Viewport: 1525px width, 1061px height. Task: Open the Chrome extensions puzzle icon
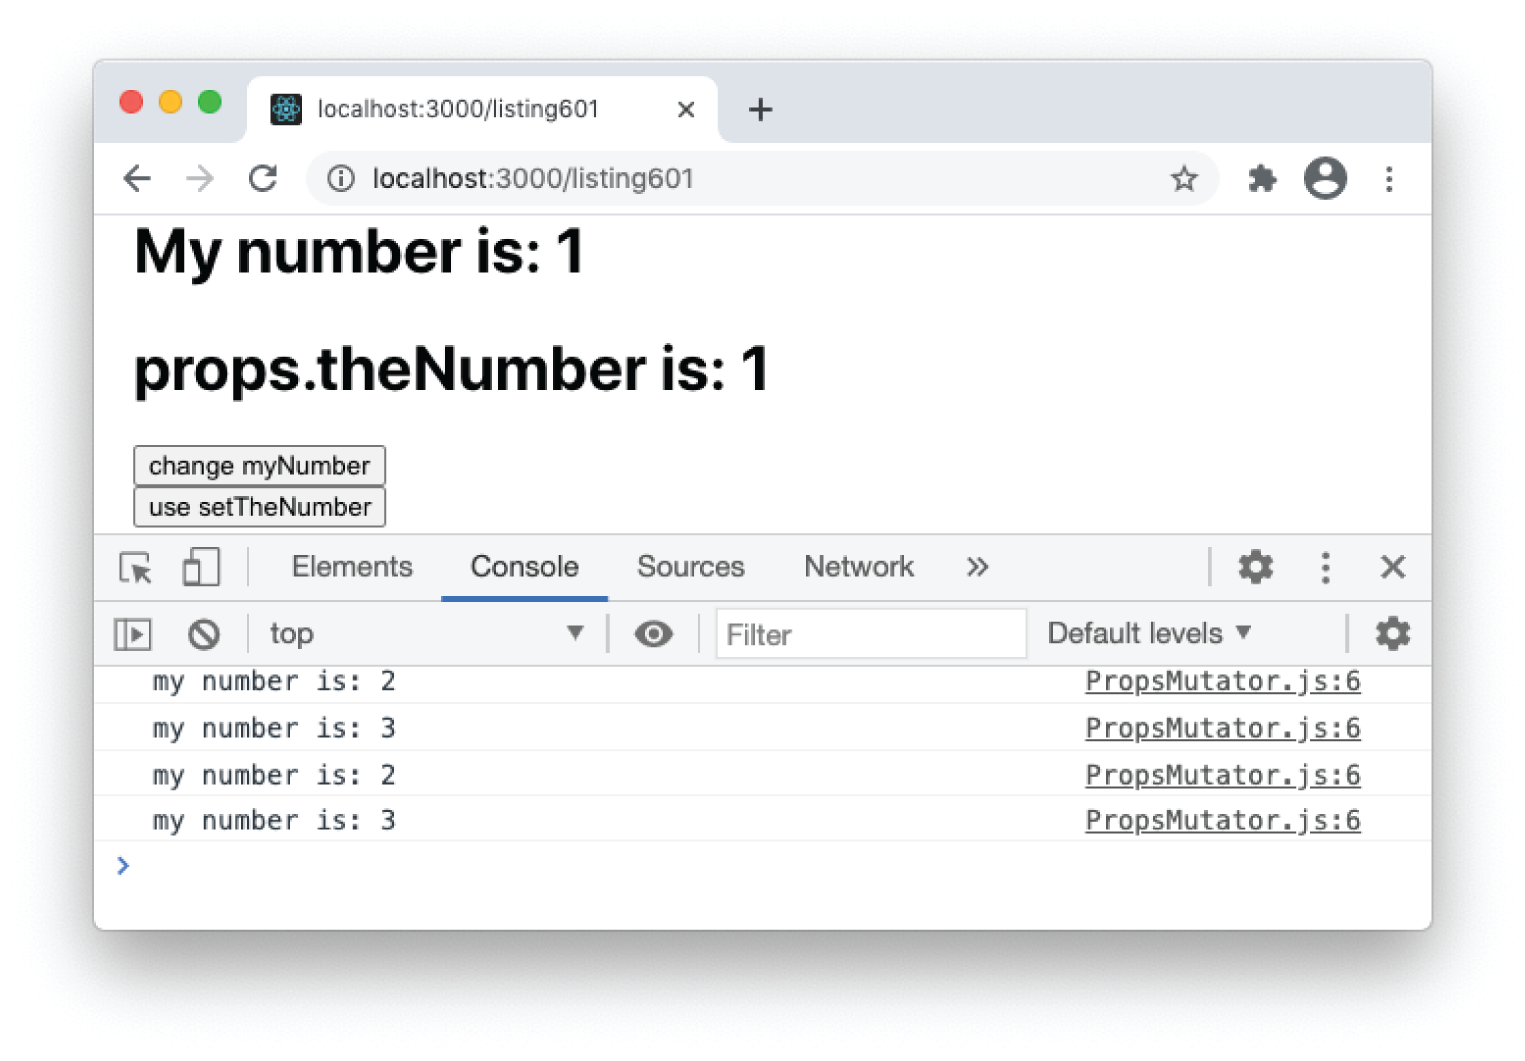point(1262,178)
